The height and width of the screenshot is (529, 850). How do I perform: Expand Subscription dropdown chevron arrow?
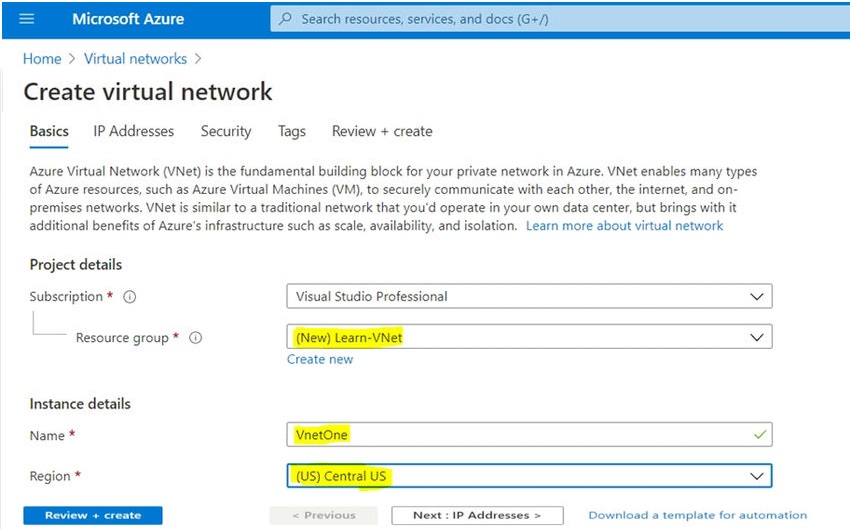pos(757,296)
